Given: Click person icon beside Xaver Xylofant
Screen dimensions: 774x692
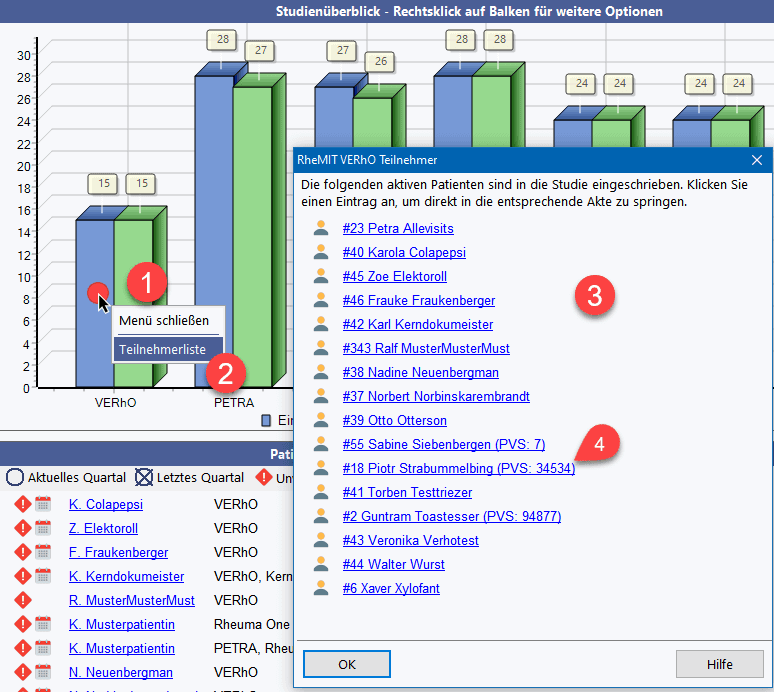Looking at the screenshot, I should [321, 589].
